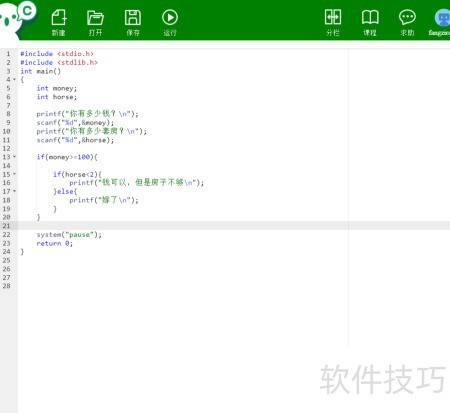The width and height of the screenshot is (450, 413).
Task: Click the 求助 help chat icon
Action: pyautogui.click(x=407, y=22)
